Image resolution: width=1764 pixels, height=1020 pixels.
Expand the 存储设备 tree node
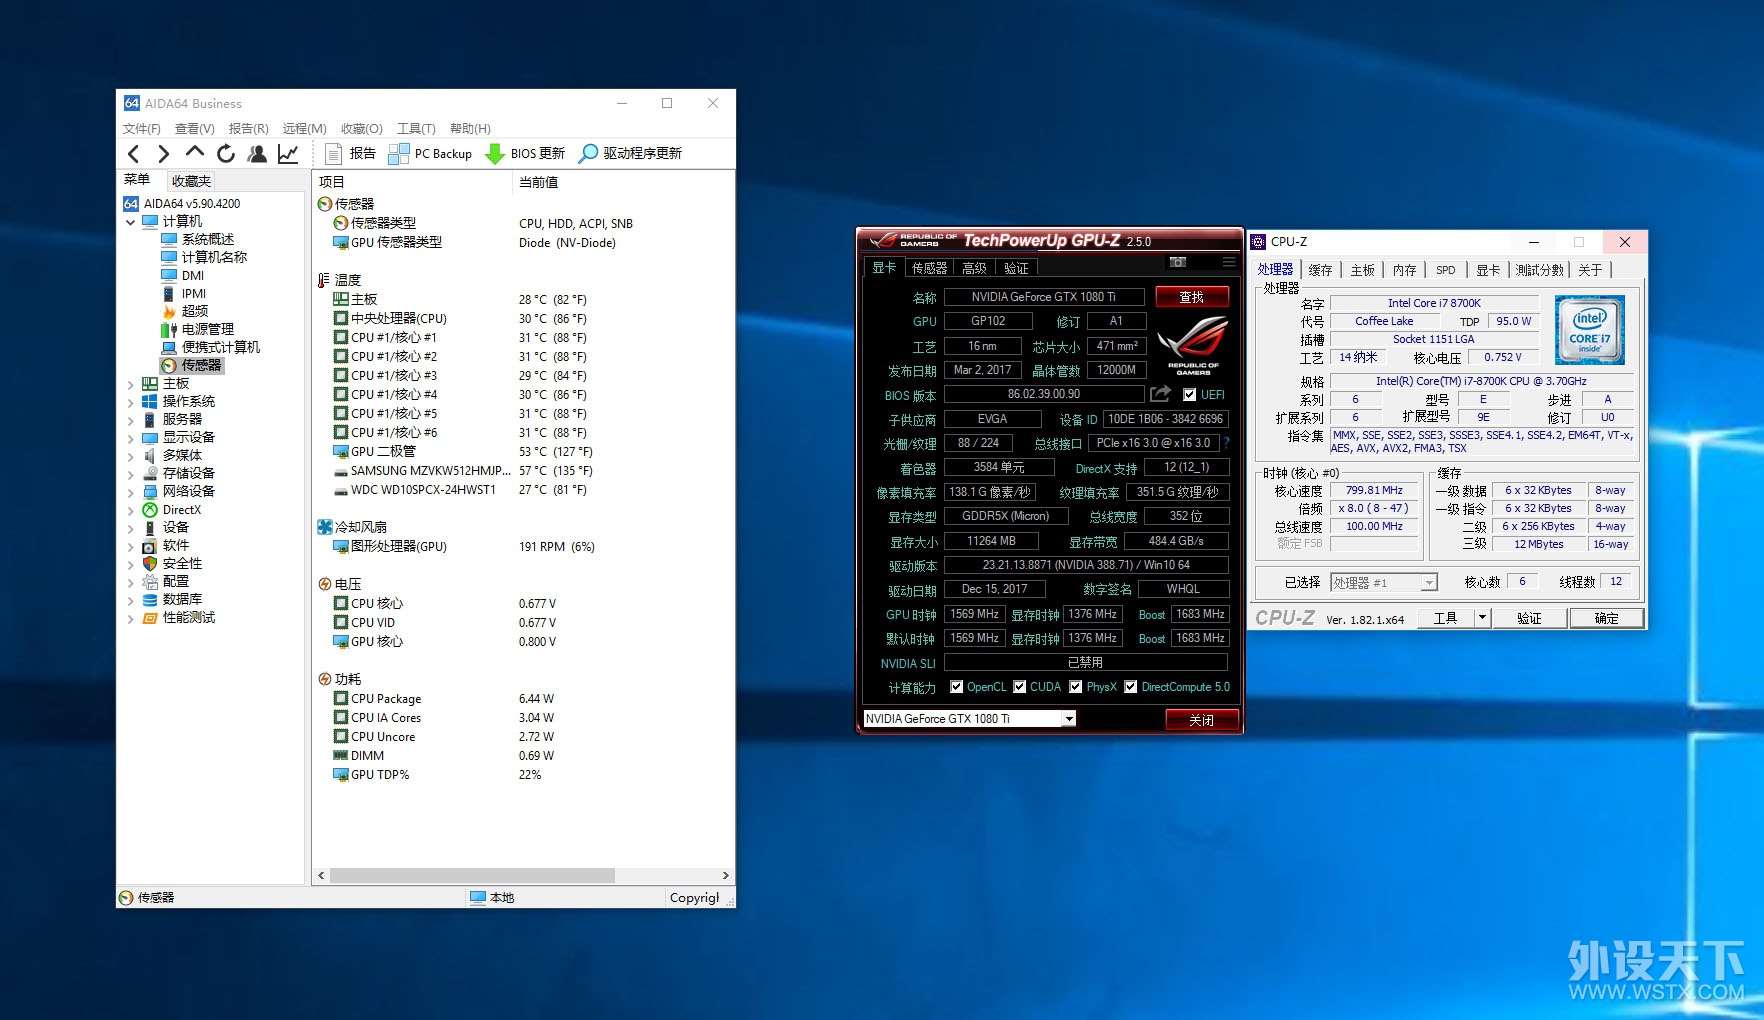click(x=130, y=474)
